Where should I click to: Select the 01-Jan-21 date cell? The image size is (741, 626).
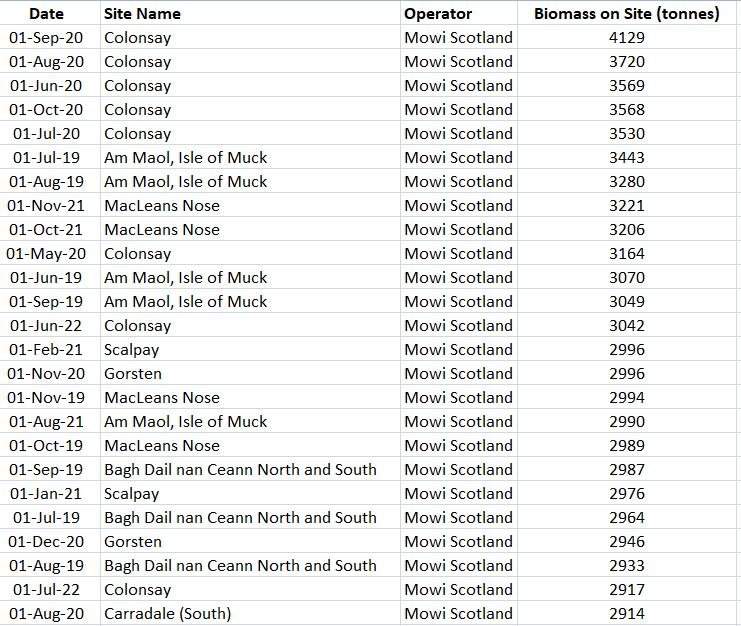[x=46, y=494]
